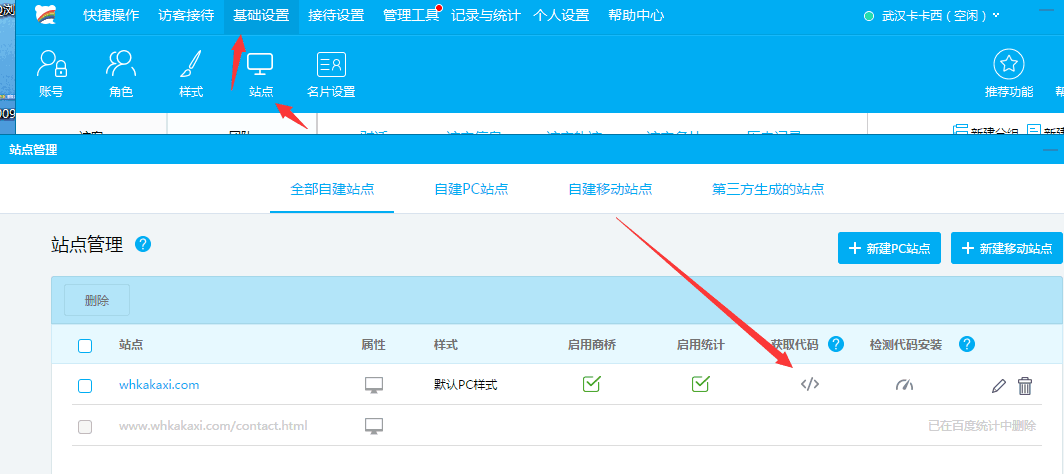Get embed code for whkakaxi.com
Screen dimensions: 1064x474
(x=810, y=384)
